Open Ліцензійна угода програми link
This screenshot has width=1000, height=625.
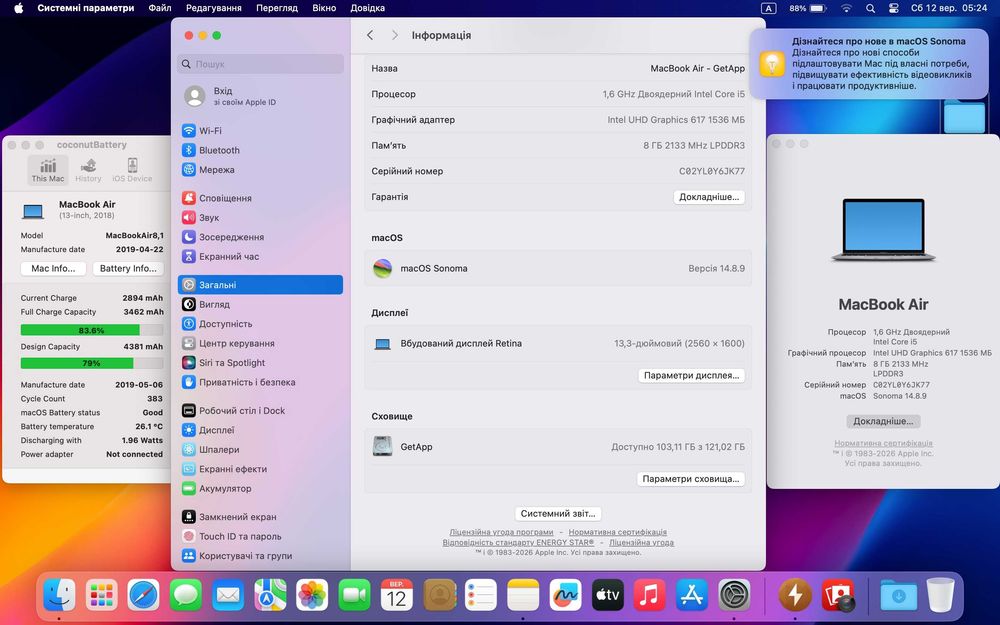[501, 532]
